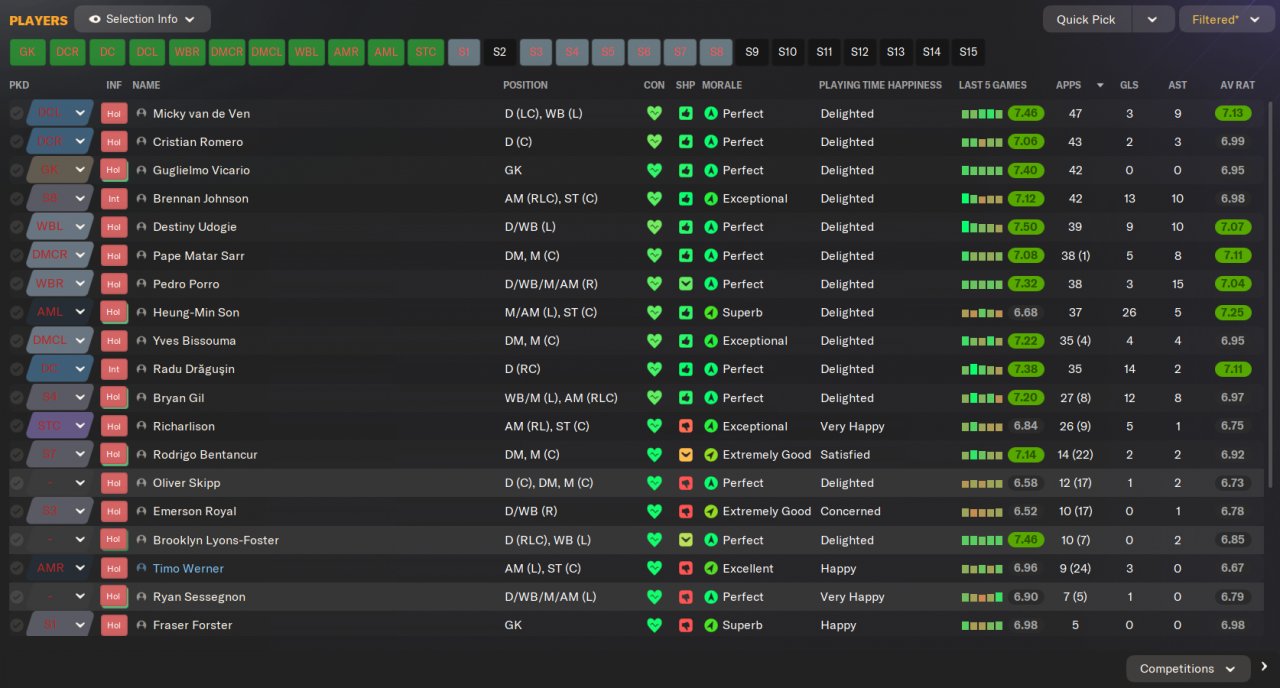The image size is (1280, 688).
Task: Click the right arrow next to Competitions
Action: click(x=1264, y=667)
